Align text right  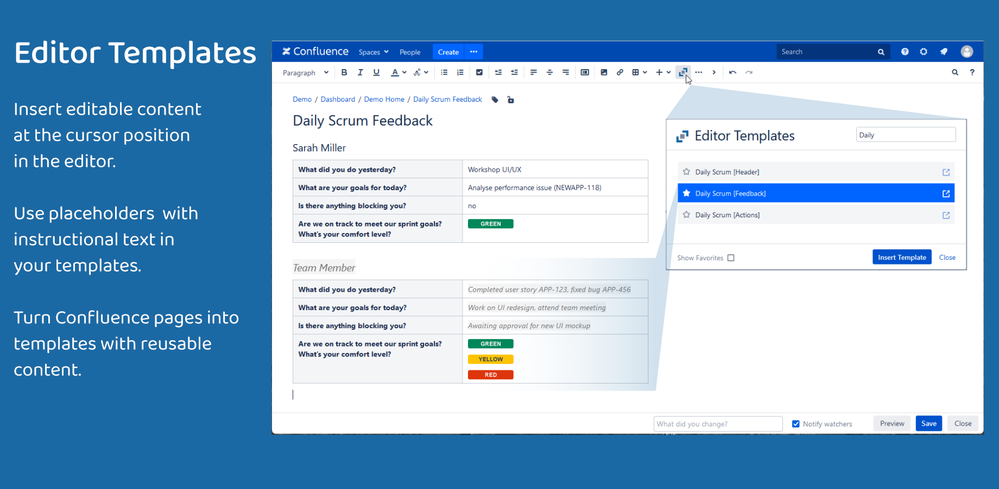click(x=565, y=73)
